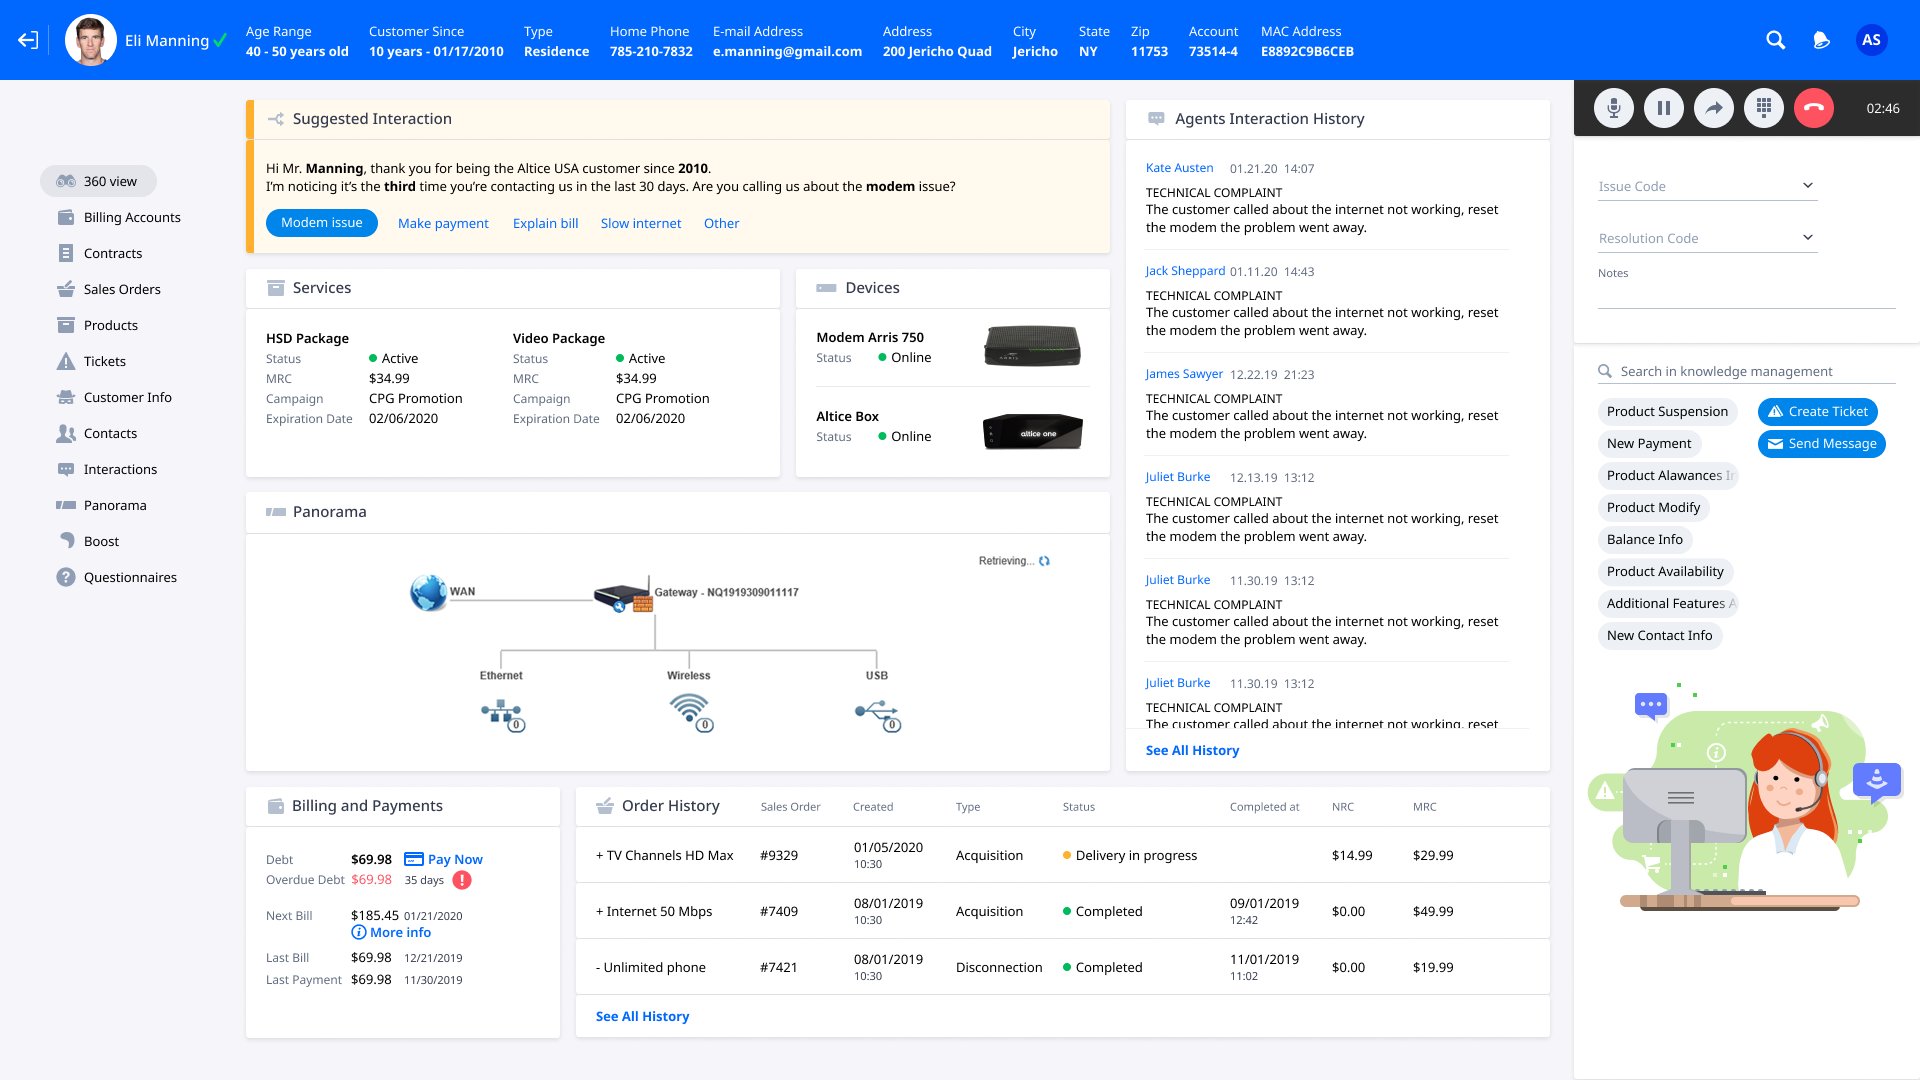
Task: Mute the call microphone
Action: tap(1614, 108)
